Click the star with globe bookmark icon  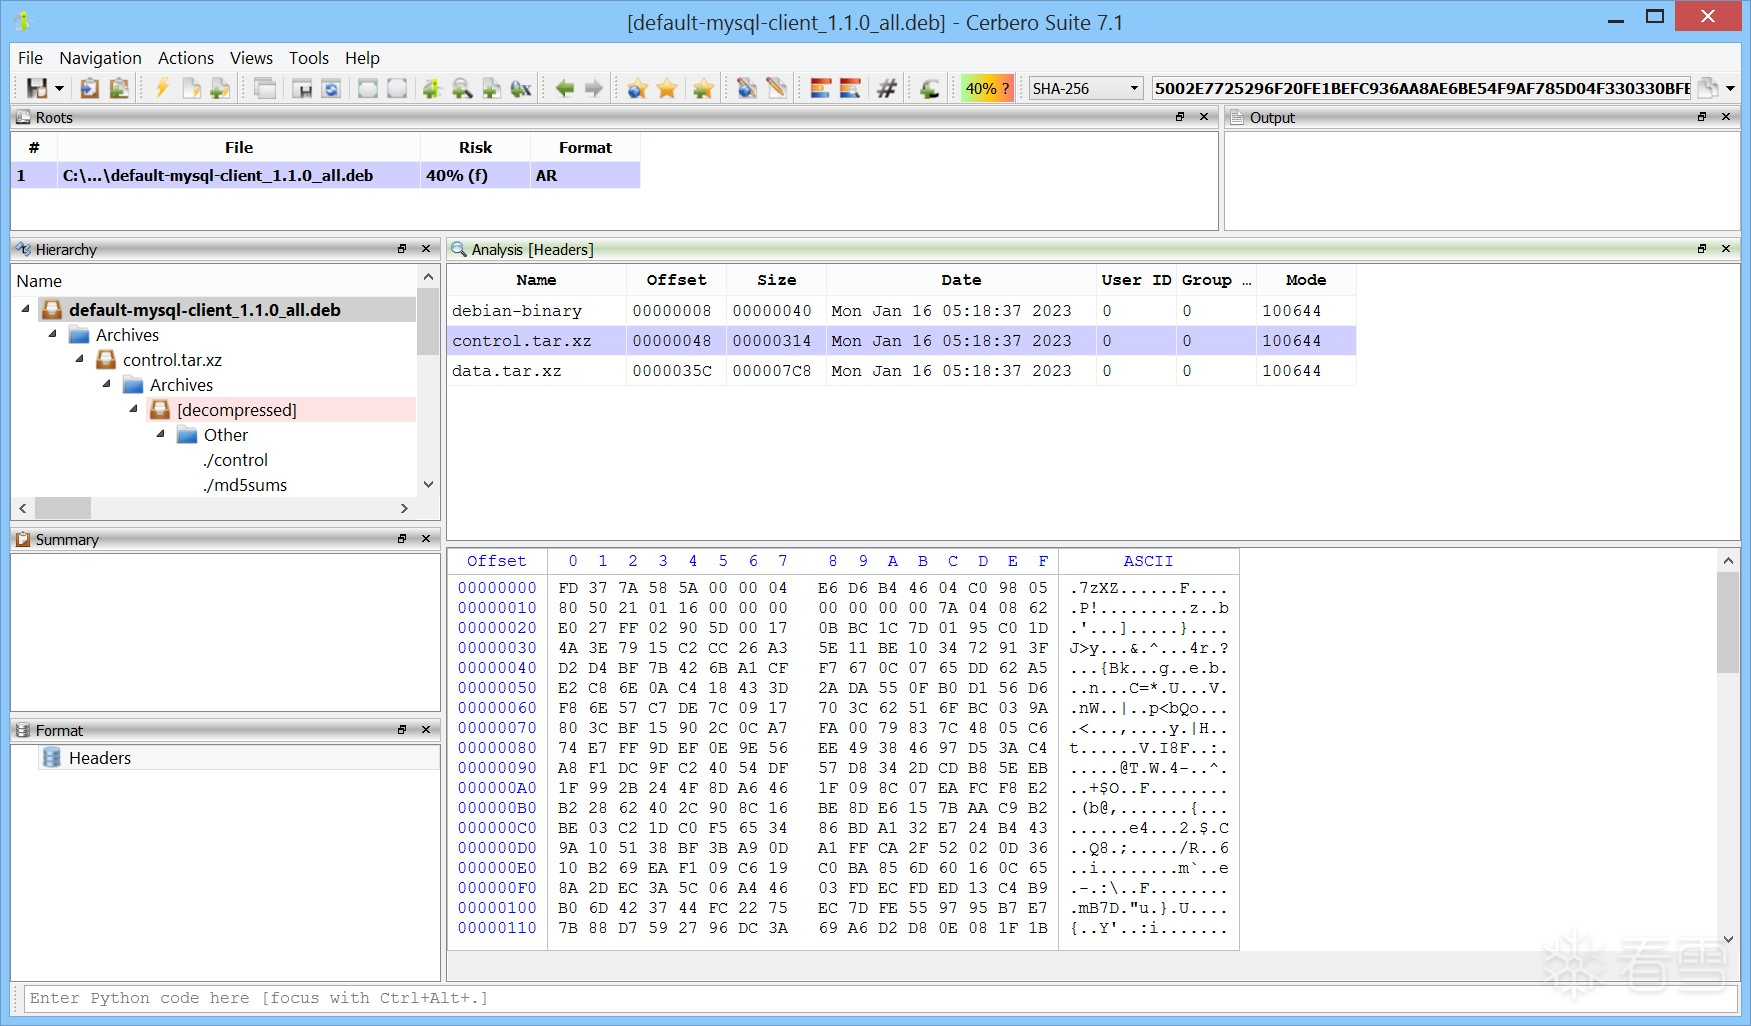(x=637, y=88)
